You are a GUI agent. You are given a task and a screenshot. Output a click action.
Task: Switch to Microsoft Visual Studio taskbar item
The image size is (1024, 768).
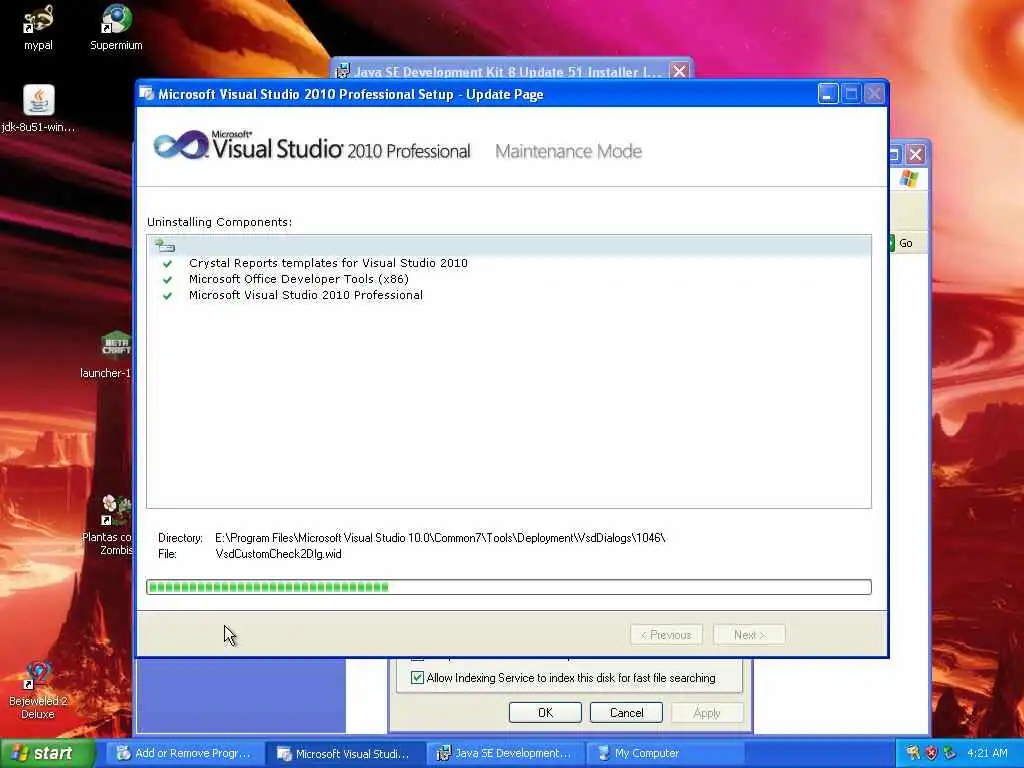(345, 754)
